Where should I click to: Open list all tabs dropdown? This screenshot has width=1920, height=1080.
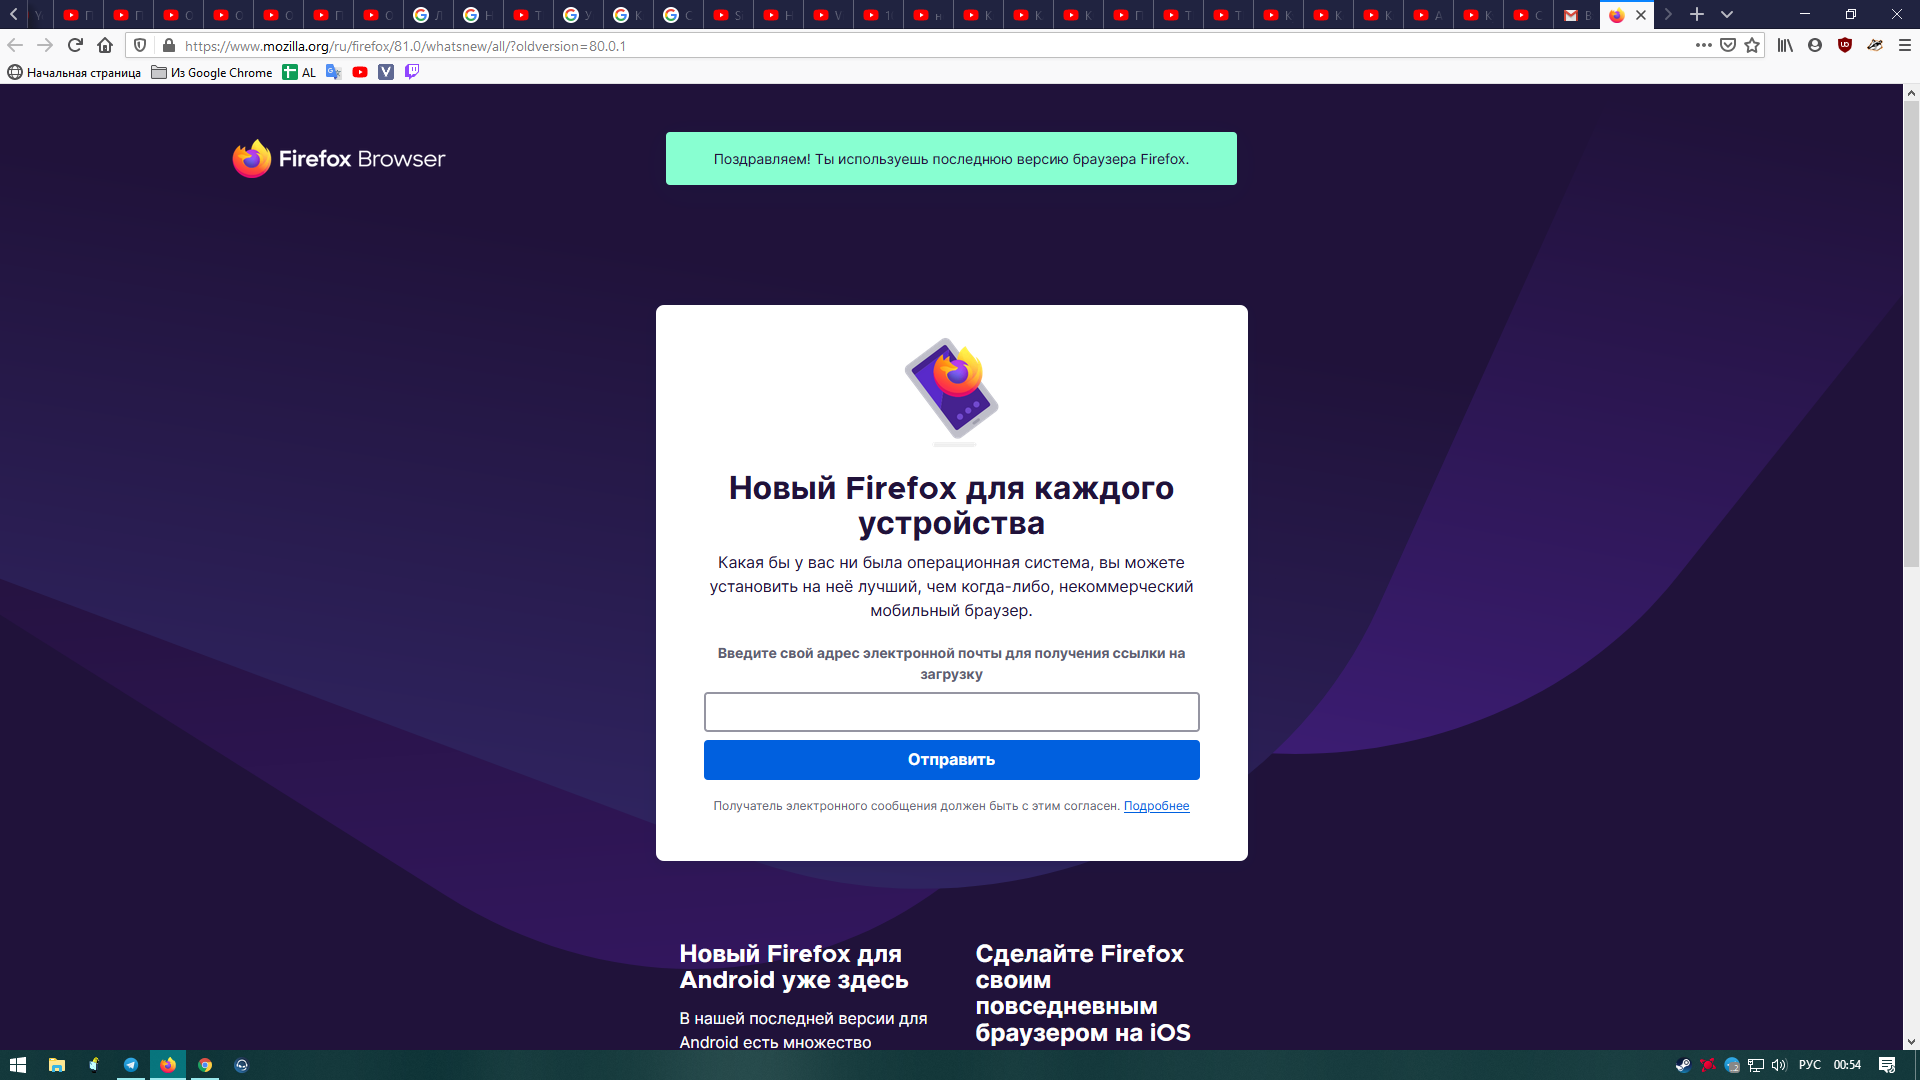1727,14
